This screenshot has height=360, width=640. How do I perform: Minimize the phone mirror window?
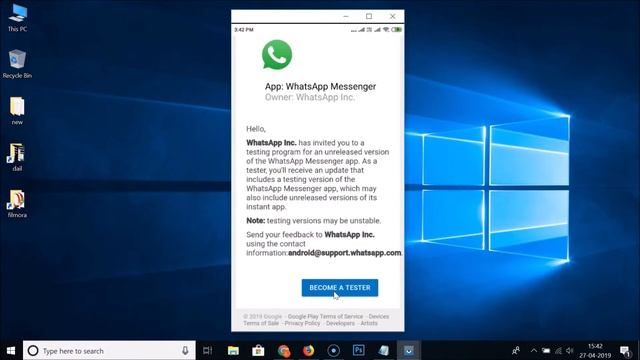click(x=346, y=16)
